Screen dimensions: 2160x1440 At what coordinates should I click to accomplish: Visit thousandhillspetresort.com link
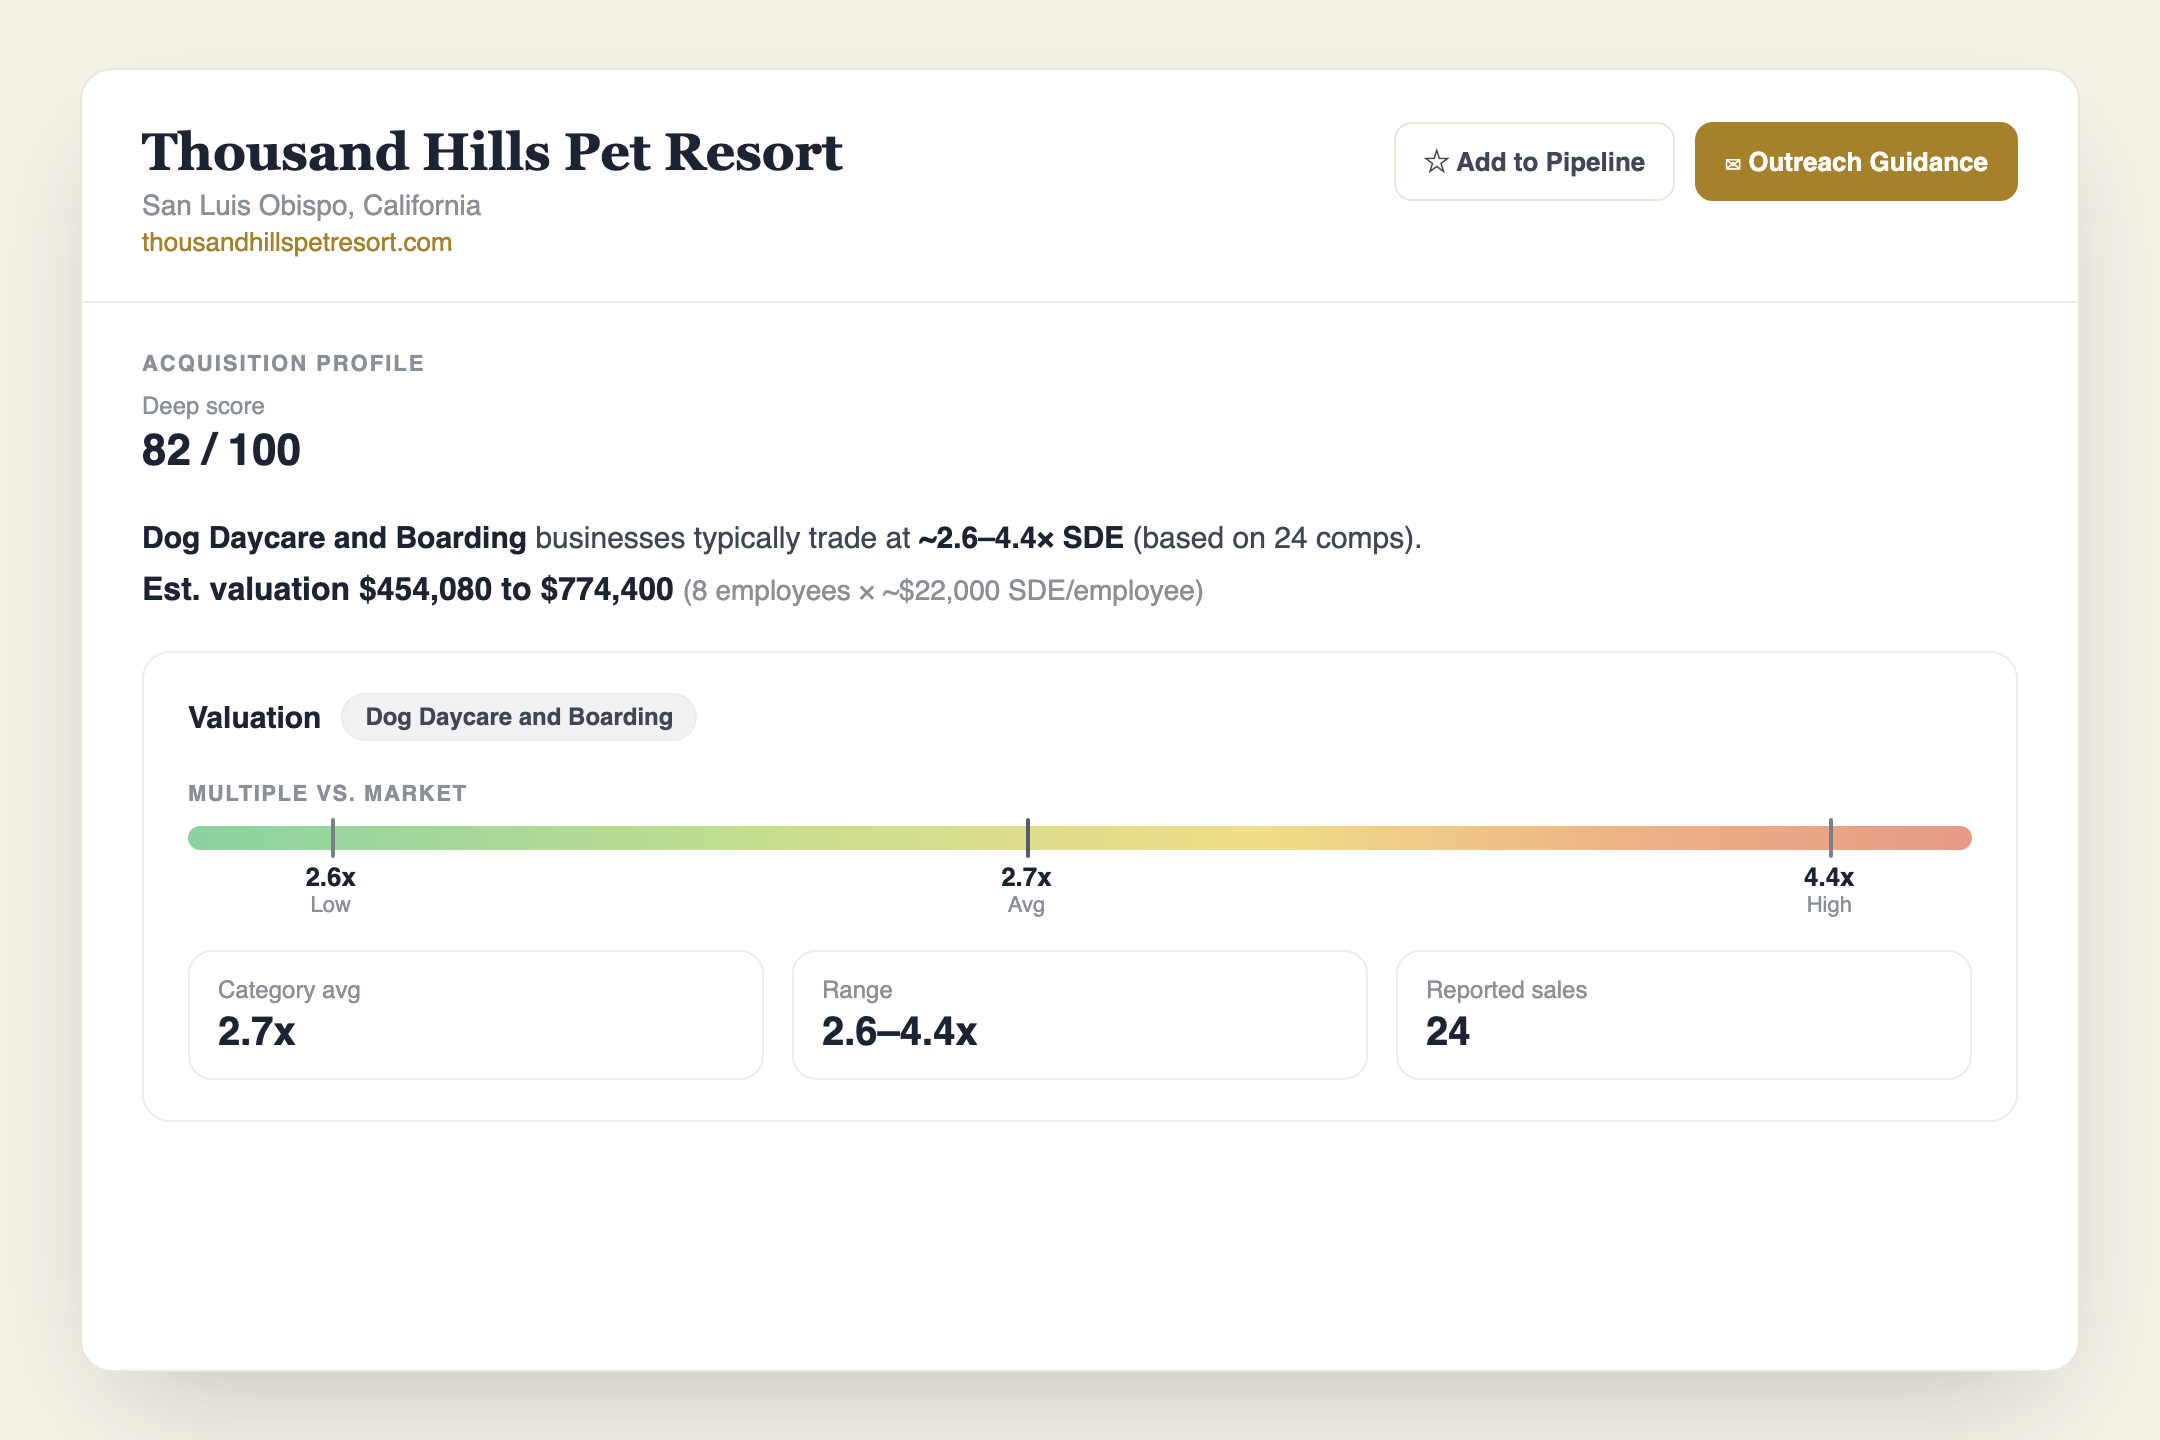[x=297, y=242]
